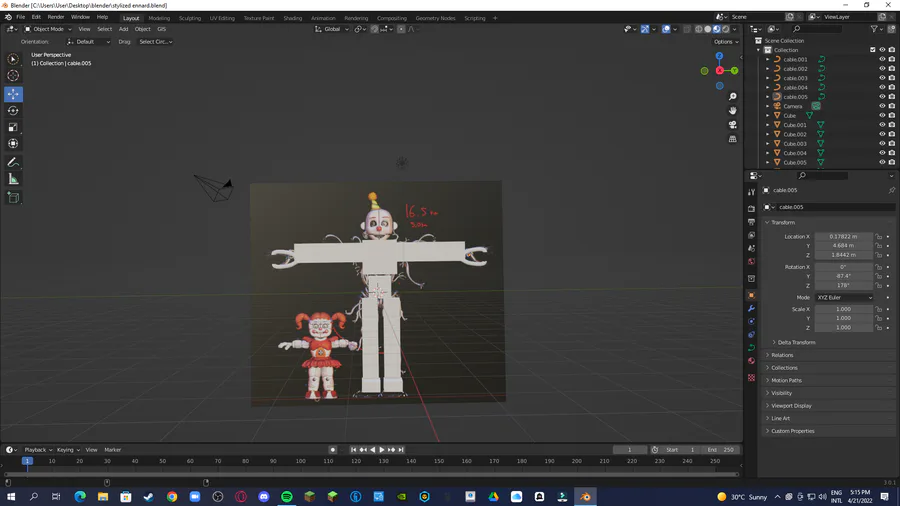900x506 pixels.
Task: Open the Texture properties checker tab
Action: pos(751,377)
